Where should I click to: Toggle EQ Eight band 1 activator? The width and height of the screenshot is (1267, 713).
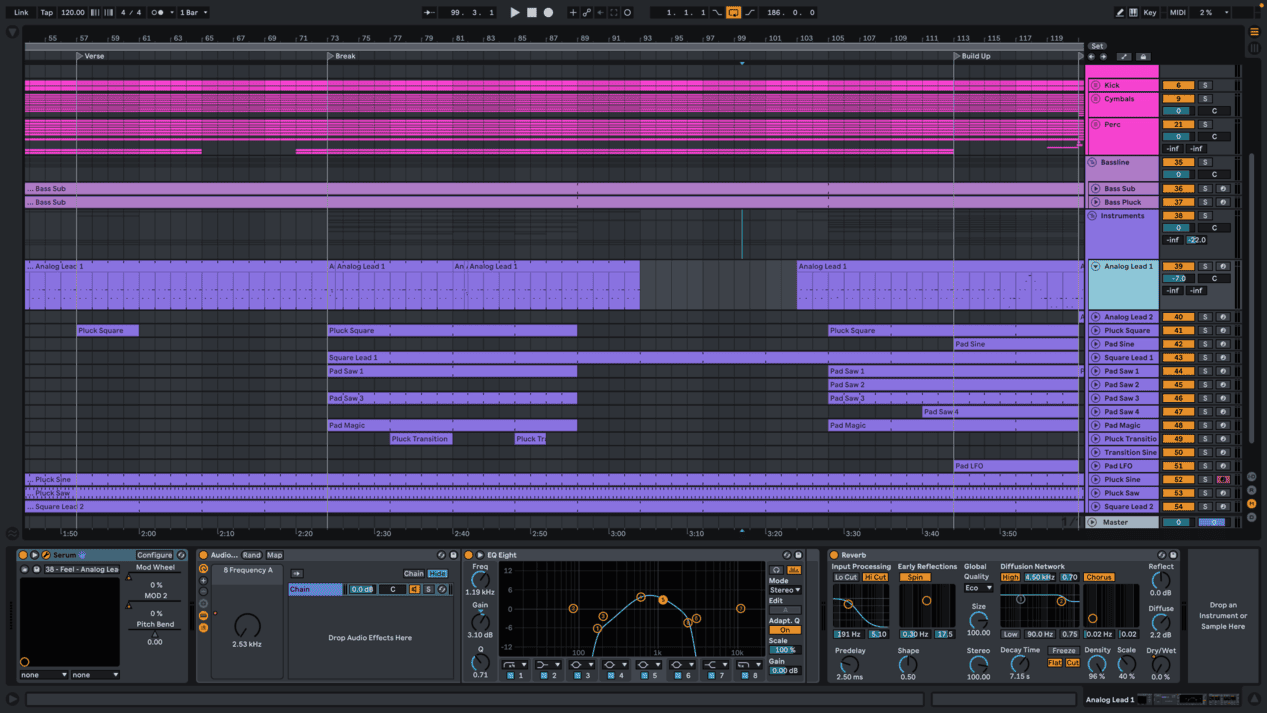[510, 676]
